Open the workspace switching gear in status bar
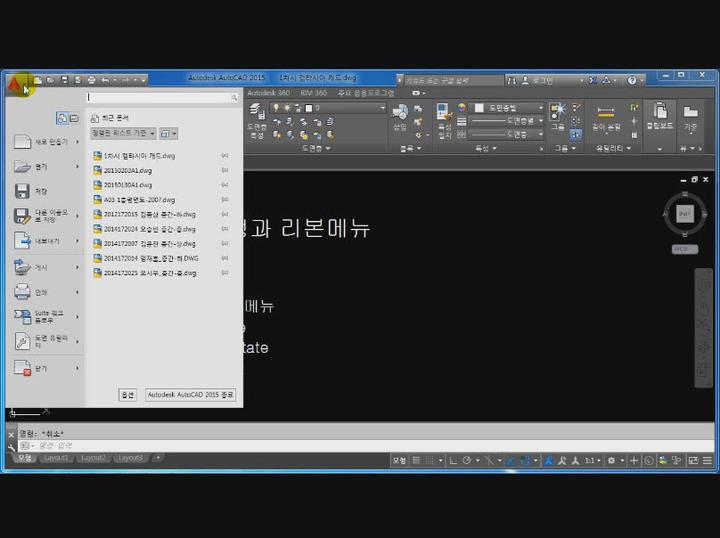 (611, 460)
